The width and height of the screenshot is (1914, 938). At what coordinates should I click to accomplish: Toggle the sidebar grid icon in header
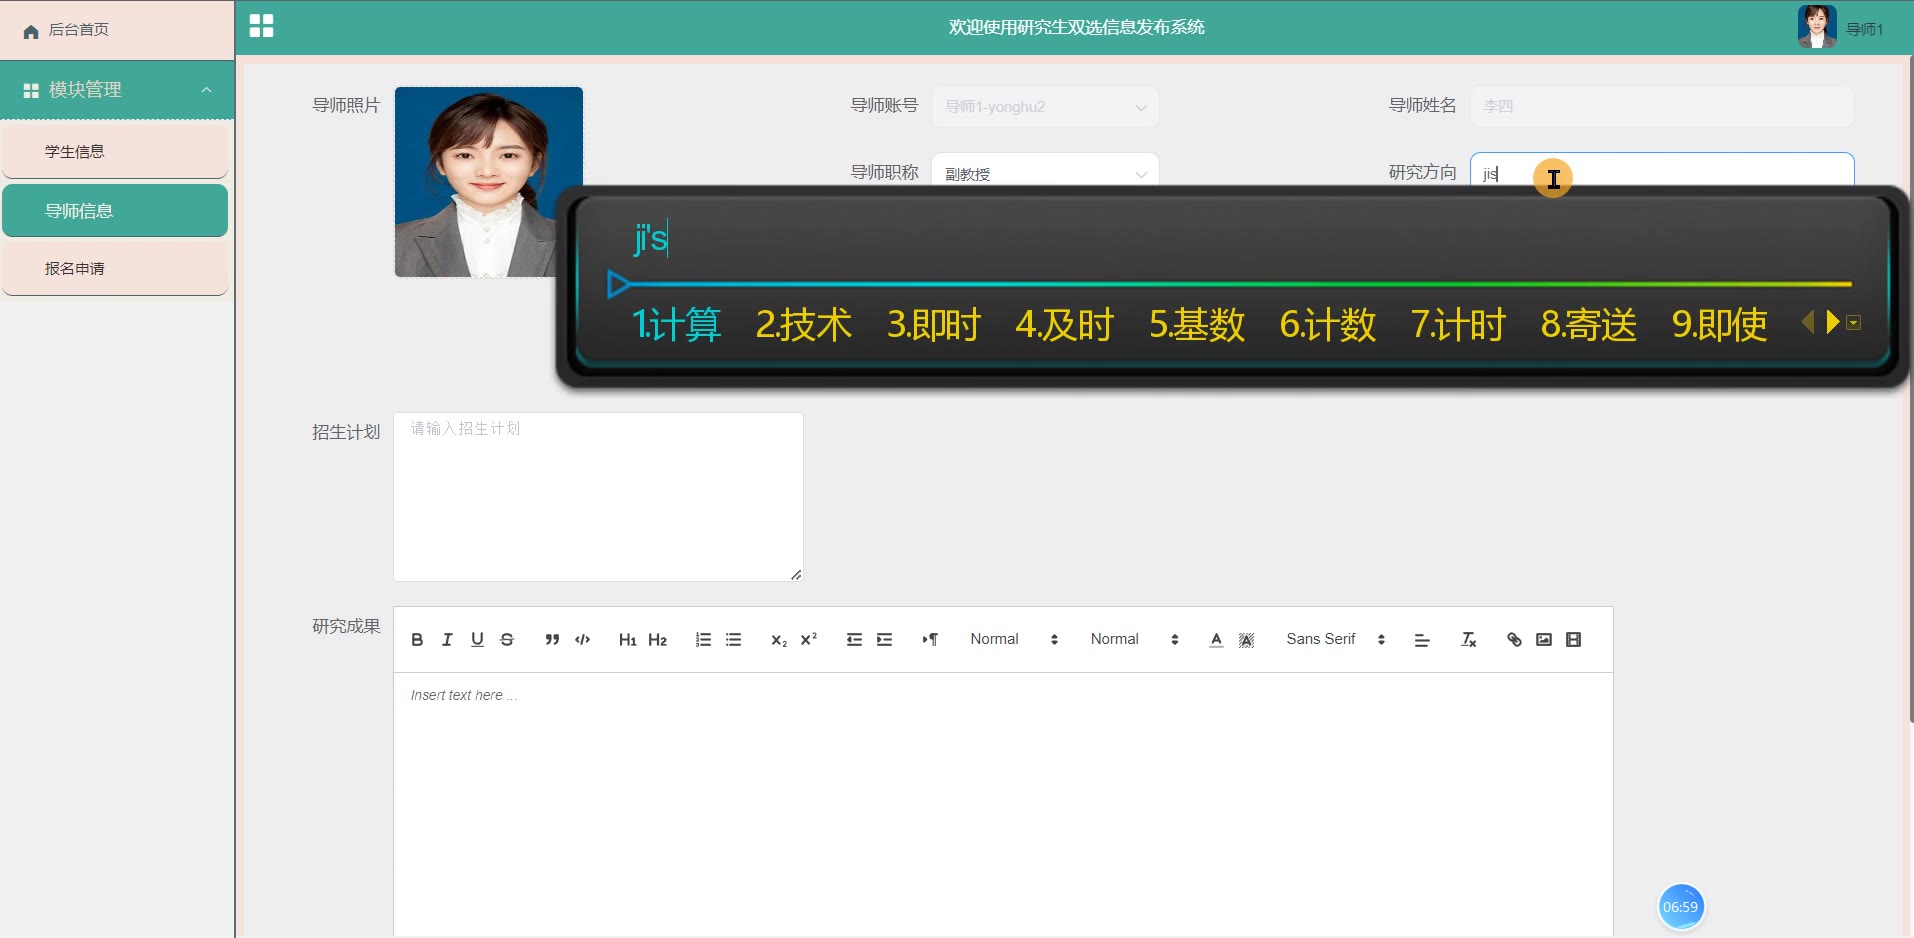261,26
